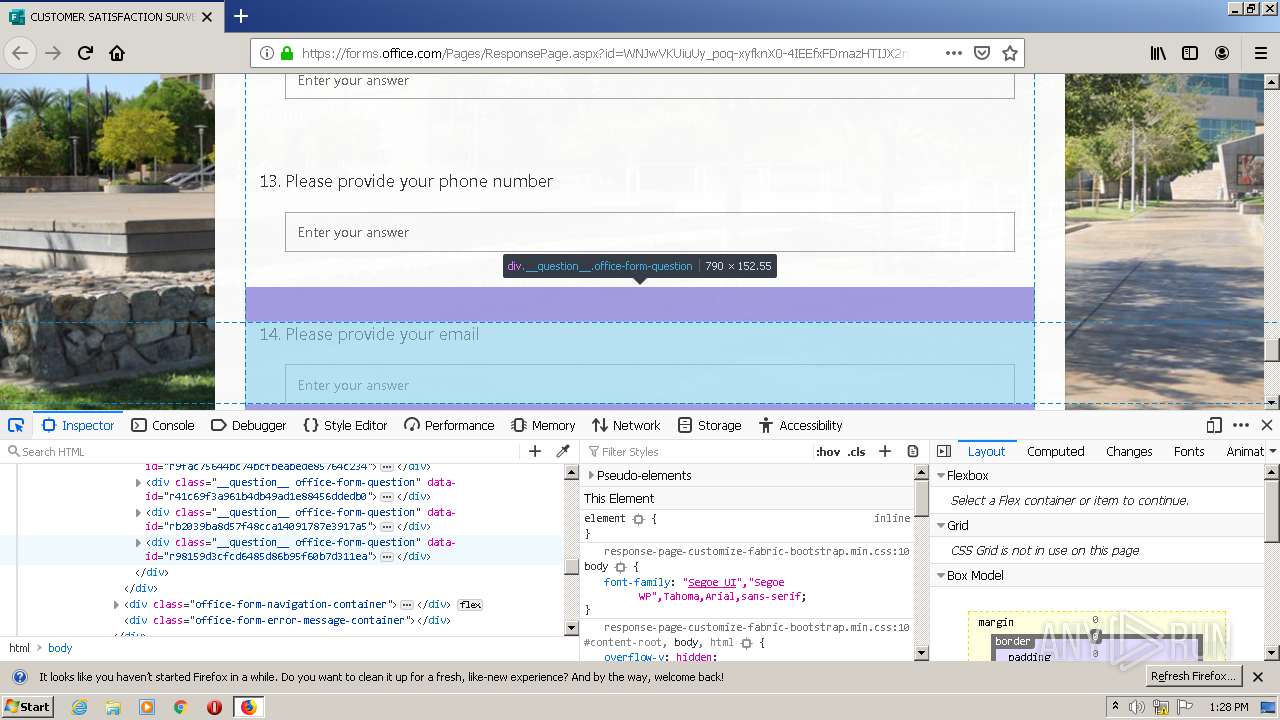Viewport: 1280px width, 720px height.
Task: Reload the current page
Action: 85,53
